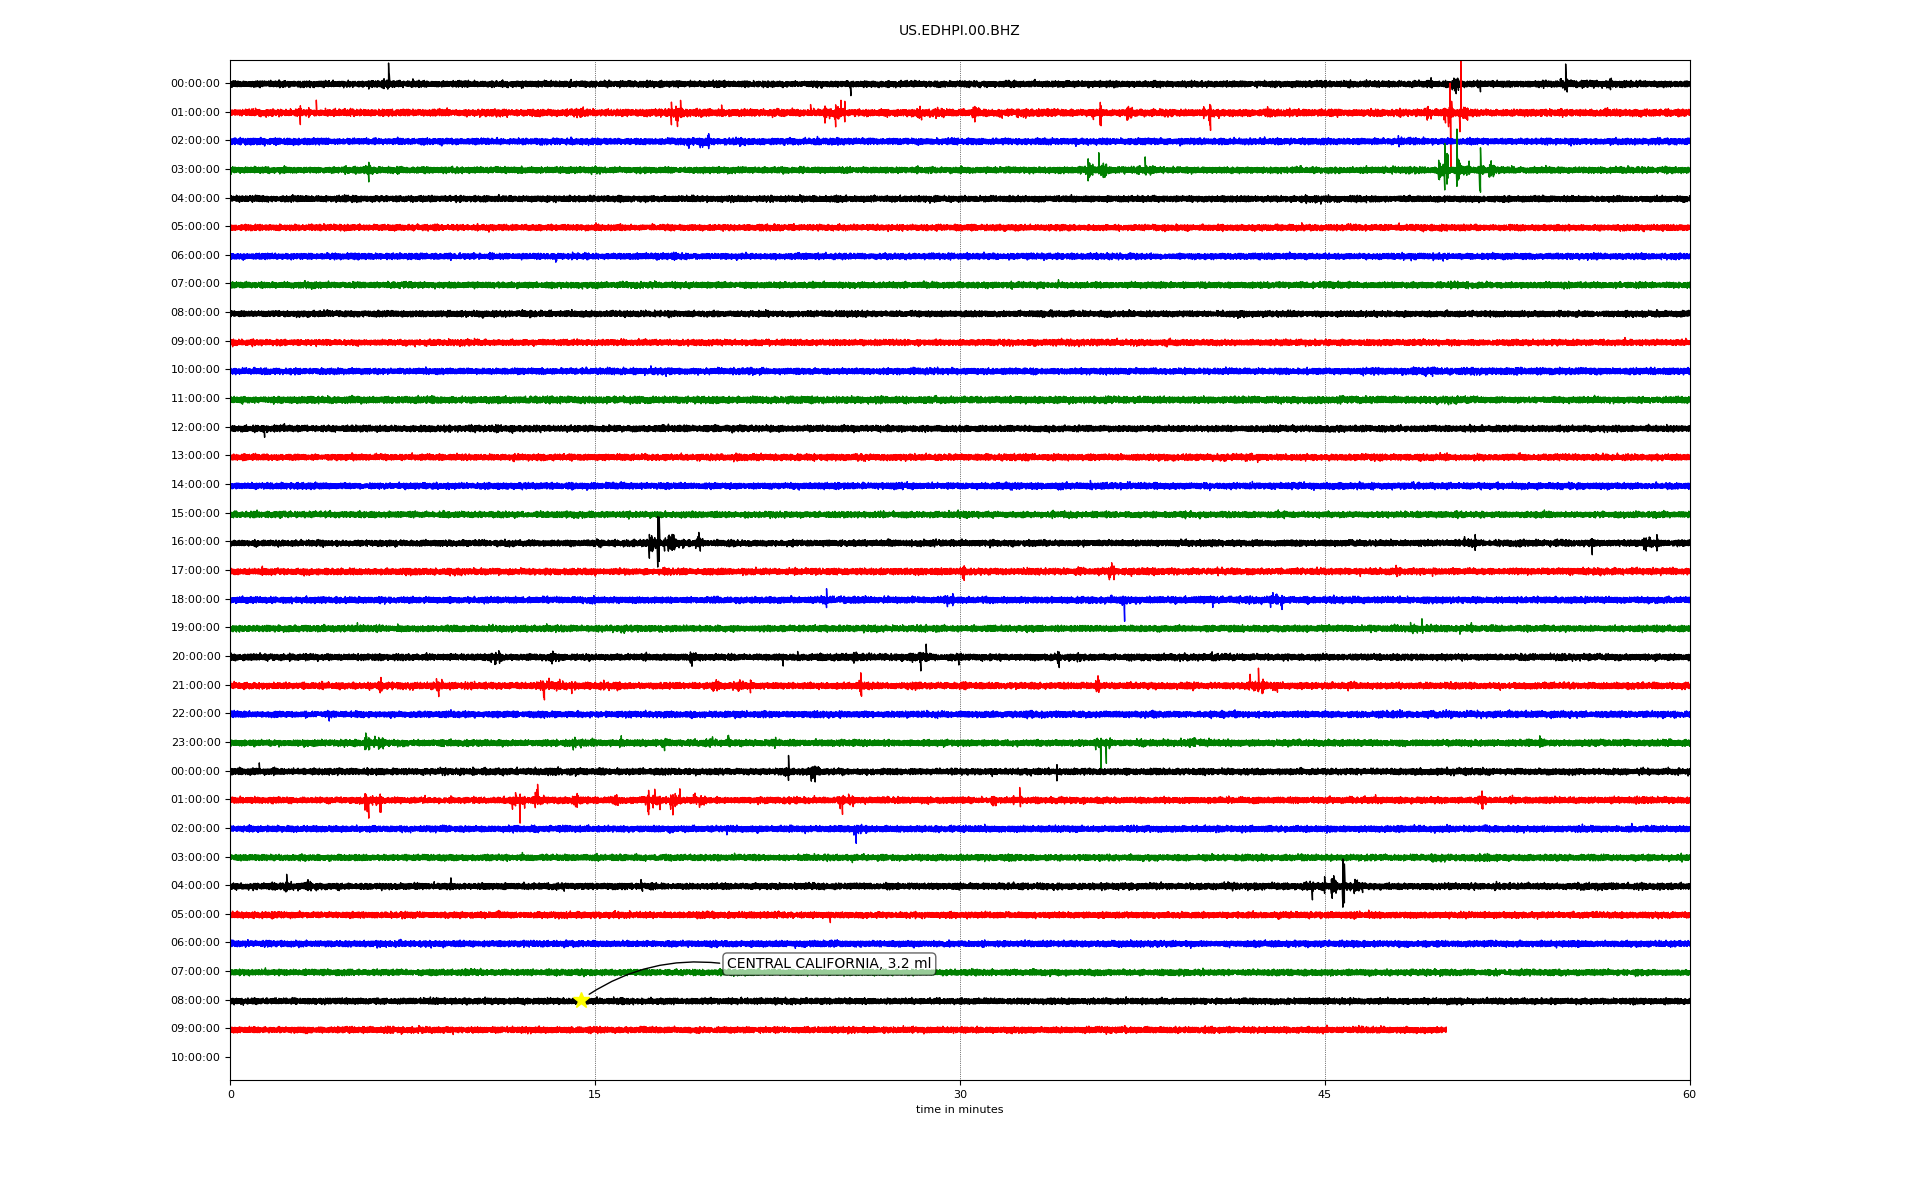
Task: Click the yellow star earthquake marker
Action: pyautogui.click(x=581, y=1000)
